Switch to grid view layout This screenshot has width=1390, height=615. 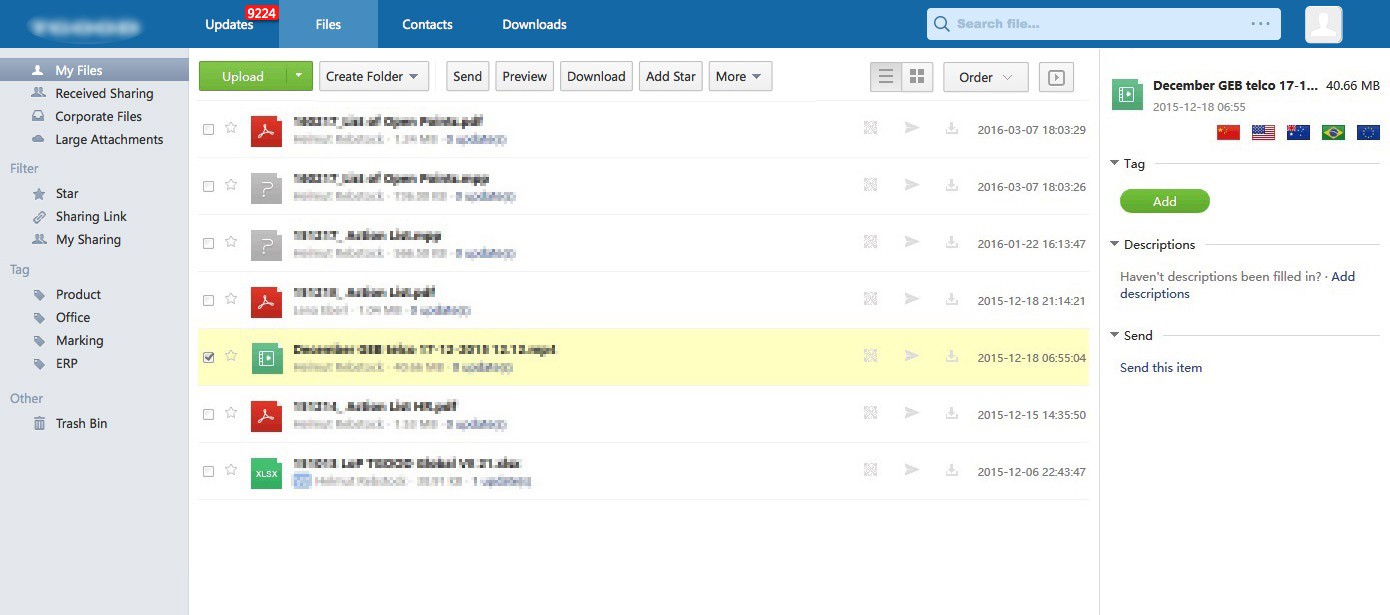[x=917, y=77]
